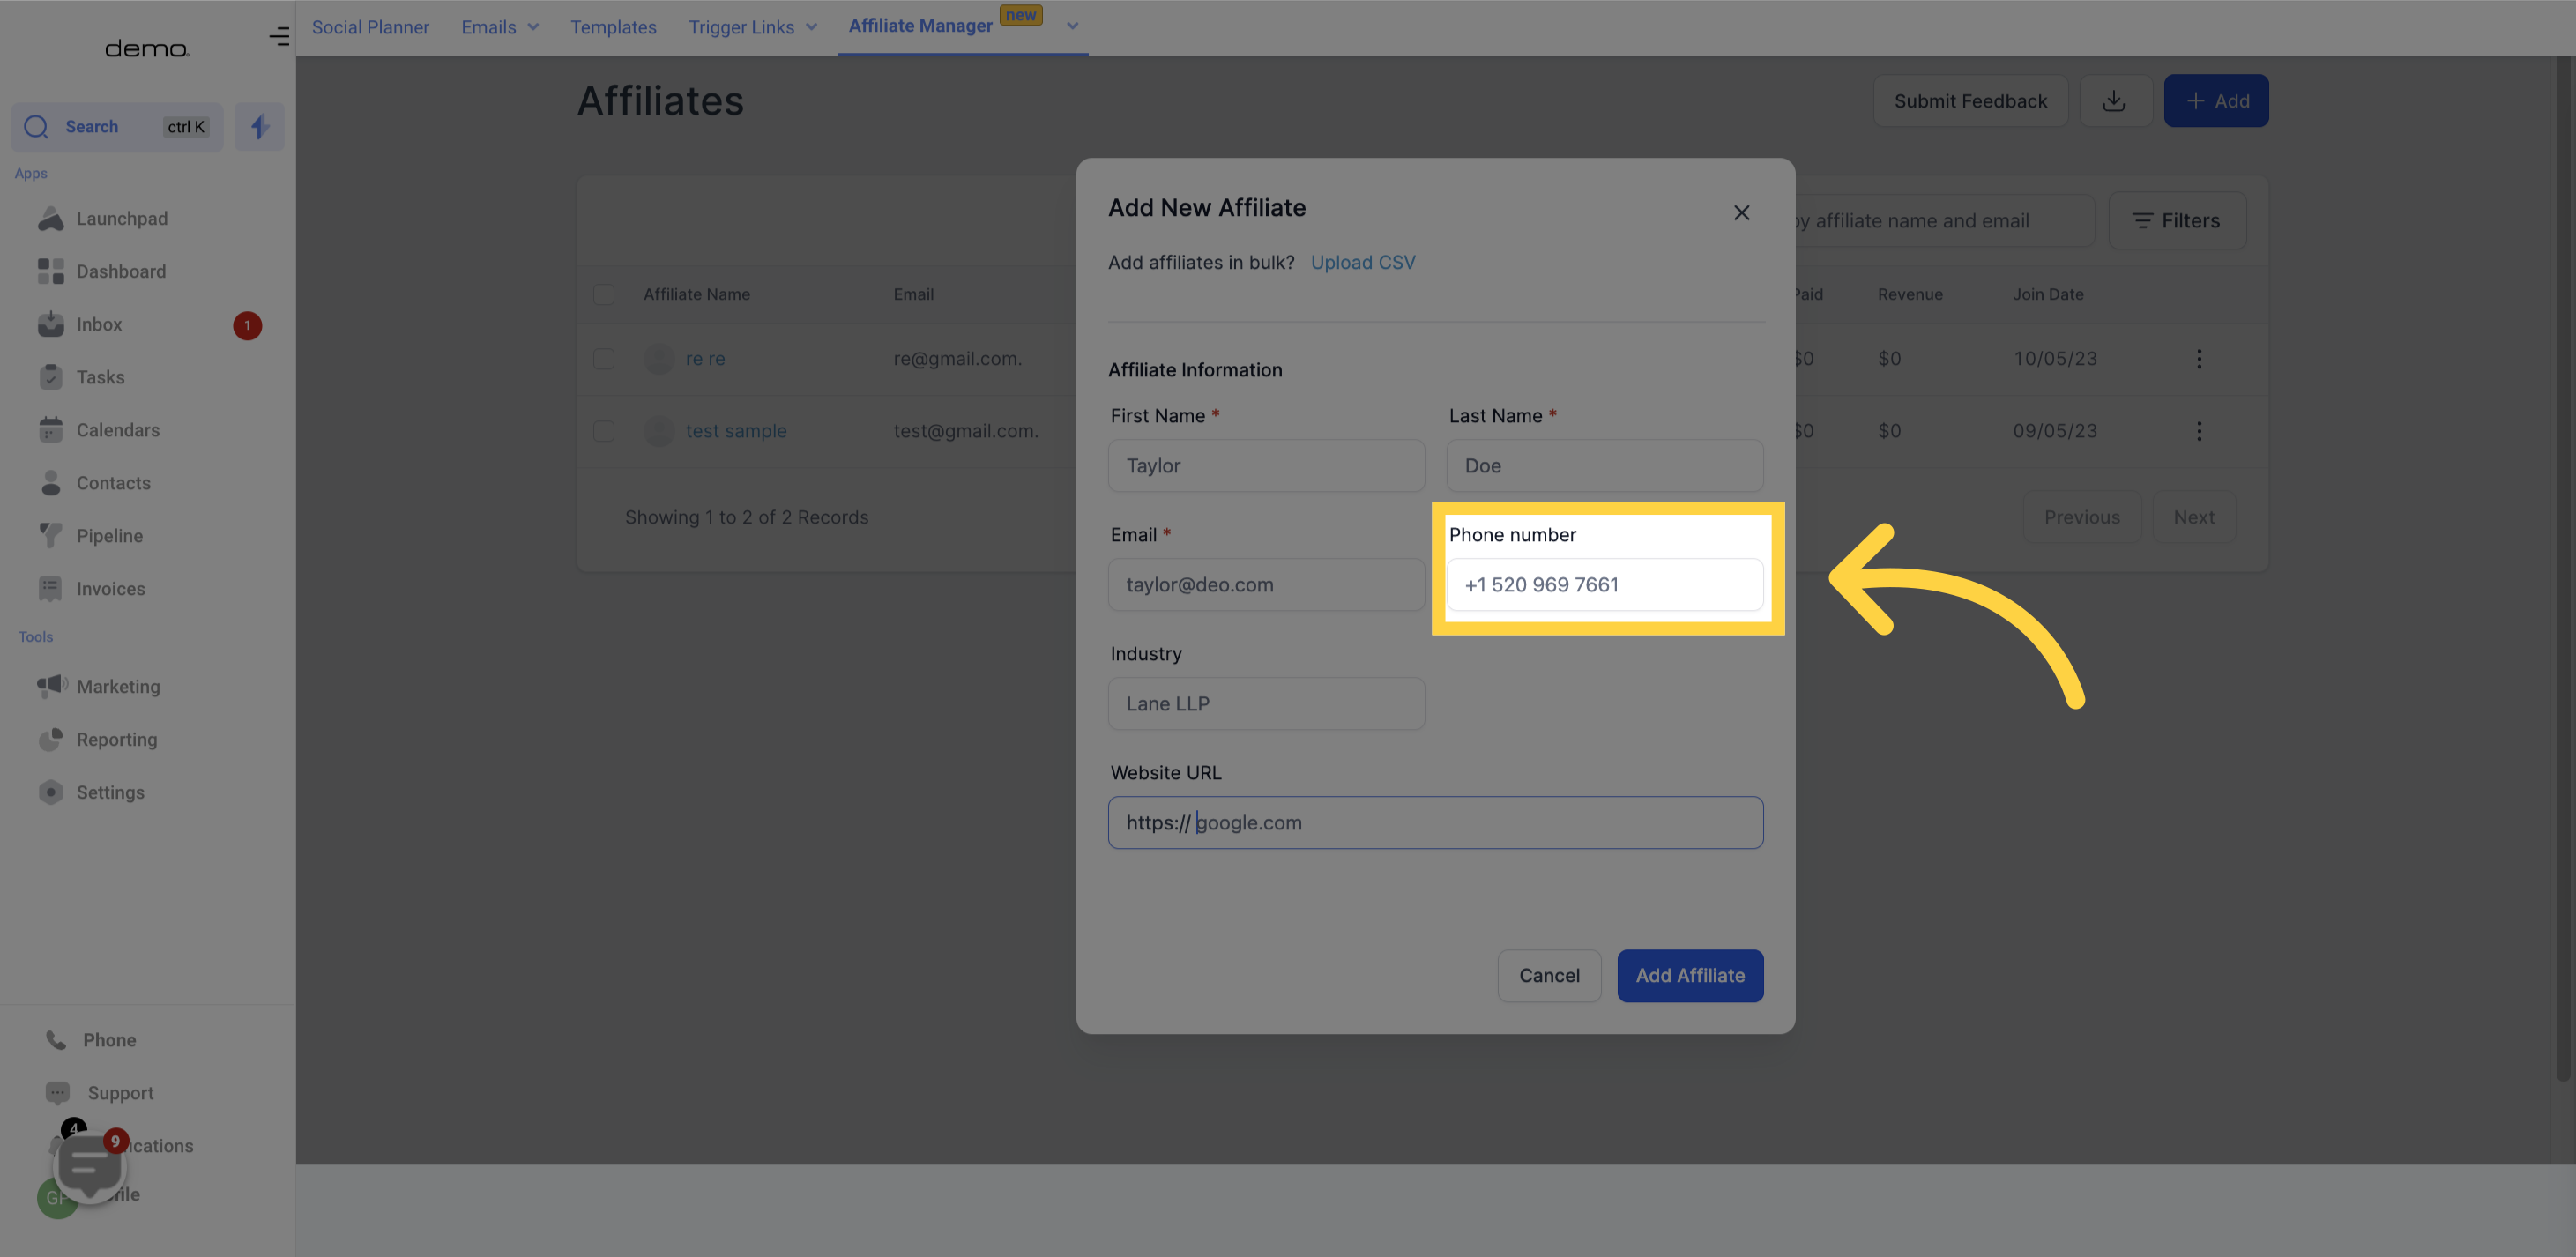Open the Inbox tray icon
The height and width of the screenshot is (1257, 2576).
point(50,324)
